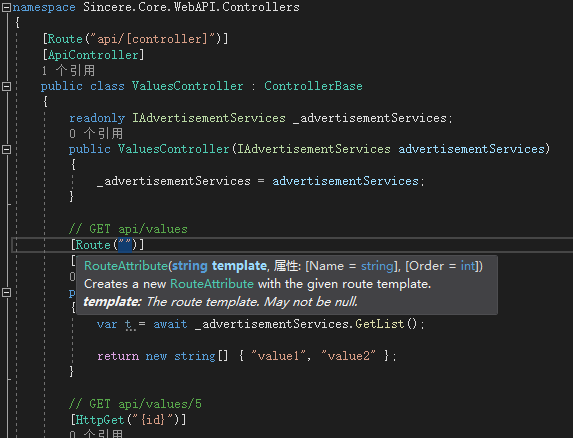Open the '1 个引用' CodeLens link
573x438 pixels.
pyautogui.click(x=68, y=71)
